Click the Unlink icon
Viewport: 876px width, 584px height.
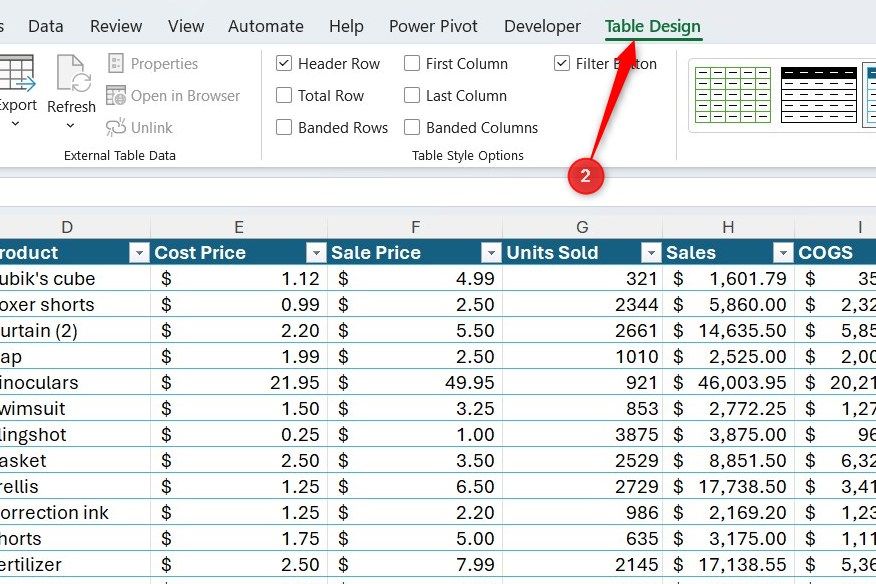point(116,127)
